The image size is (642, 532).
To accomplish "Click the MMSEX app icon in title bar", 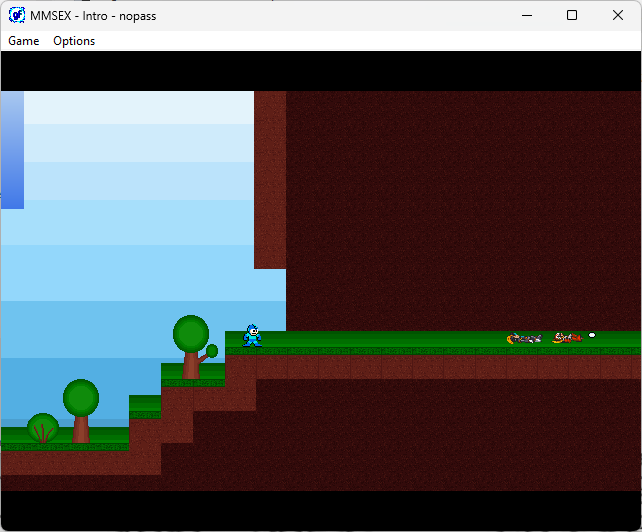I will [x=17, y=16].
